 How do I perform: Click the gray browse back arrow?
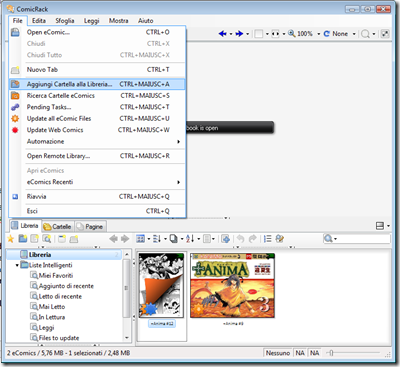[x=113, y=239]
